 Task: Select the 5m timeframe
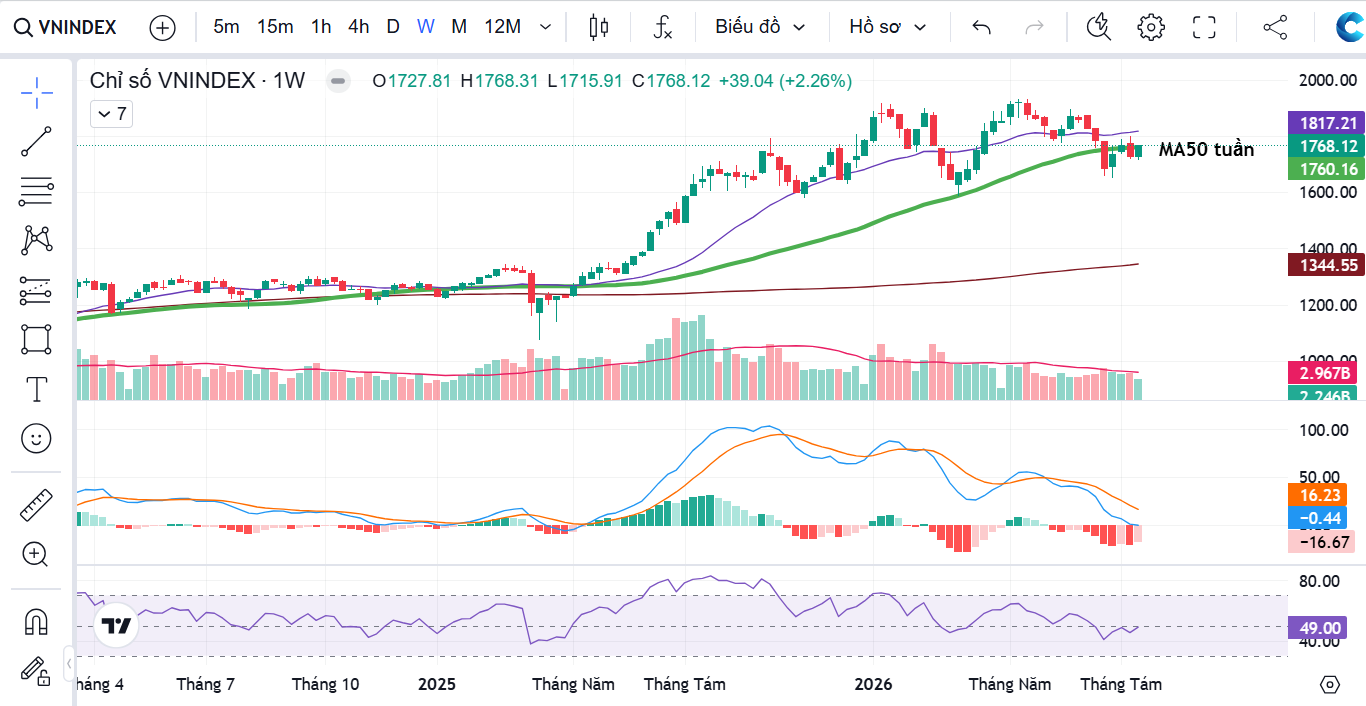pos(227,27)
